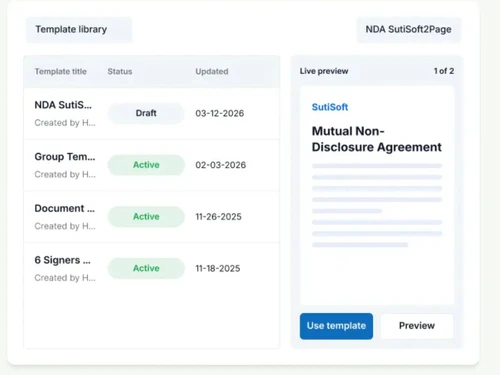Click the Use template button
The width and height of the screenshot is (500, 375).
(336, 326)
